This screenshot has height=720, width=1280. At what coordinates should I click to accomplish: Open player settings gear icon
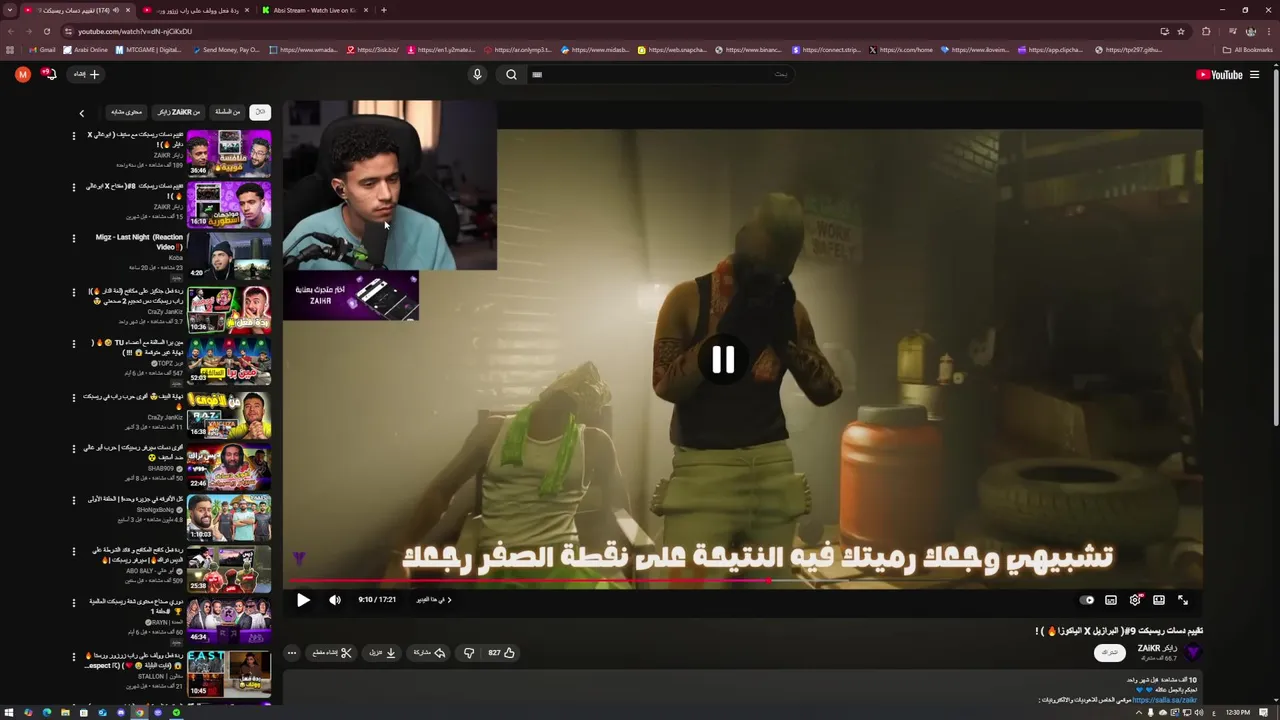[x=1135, y=600]
